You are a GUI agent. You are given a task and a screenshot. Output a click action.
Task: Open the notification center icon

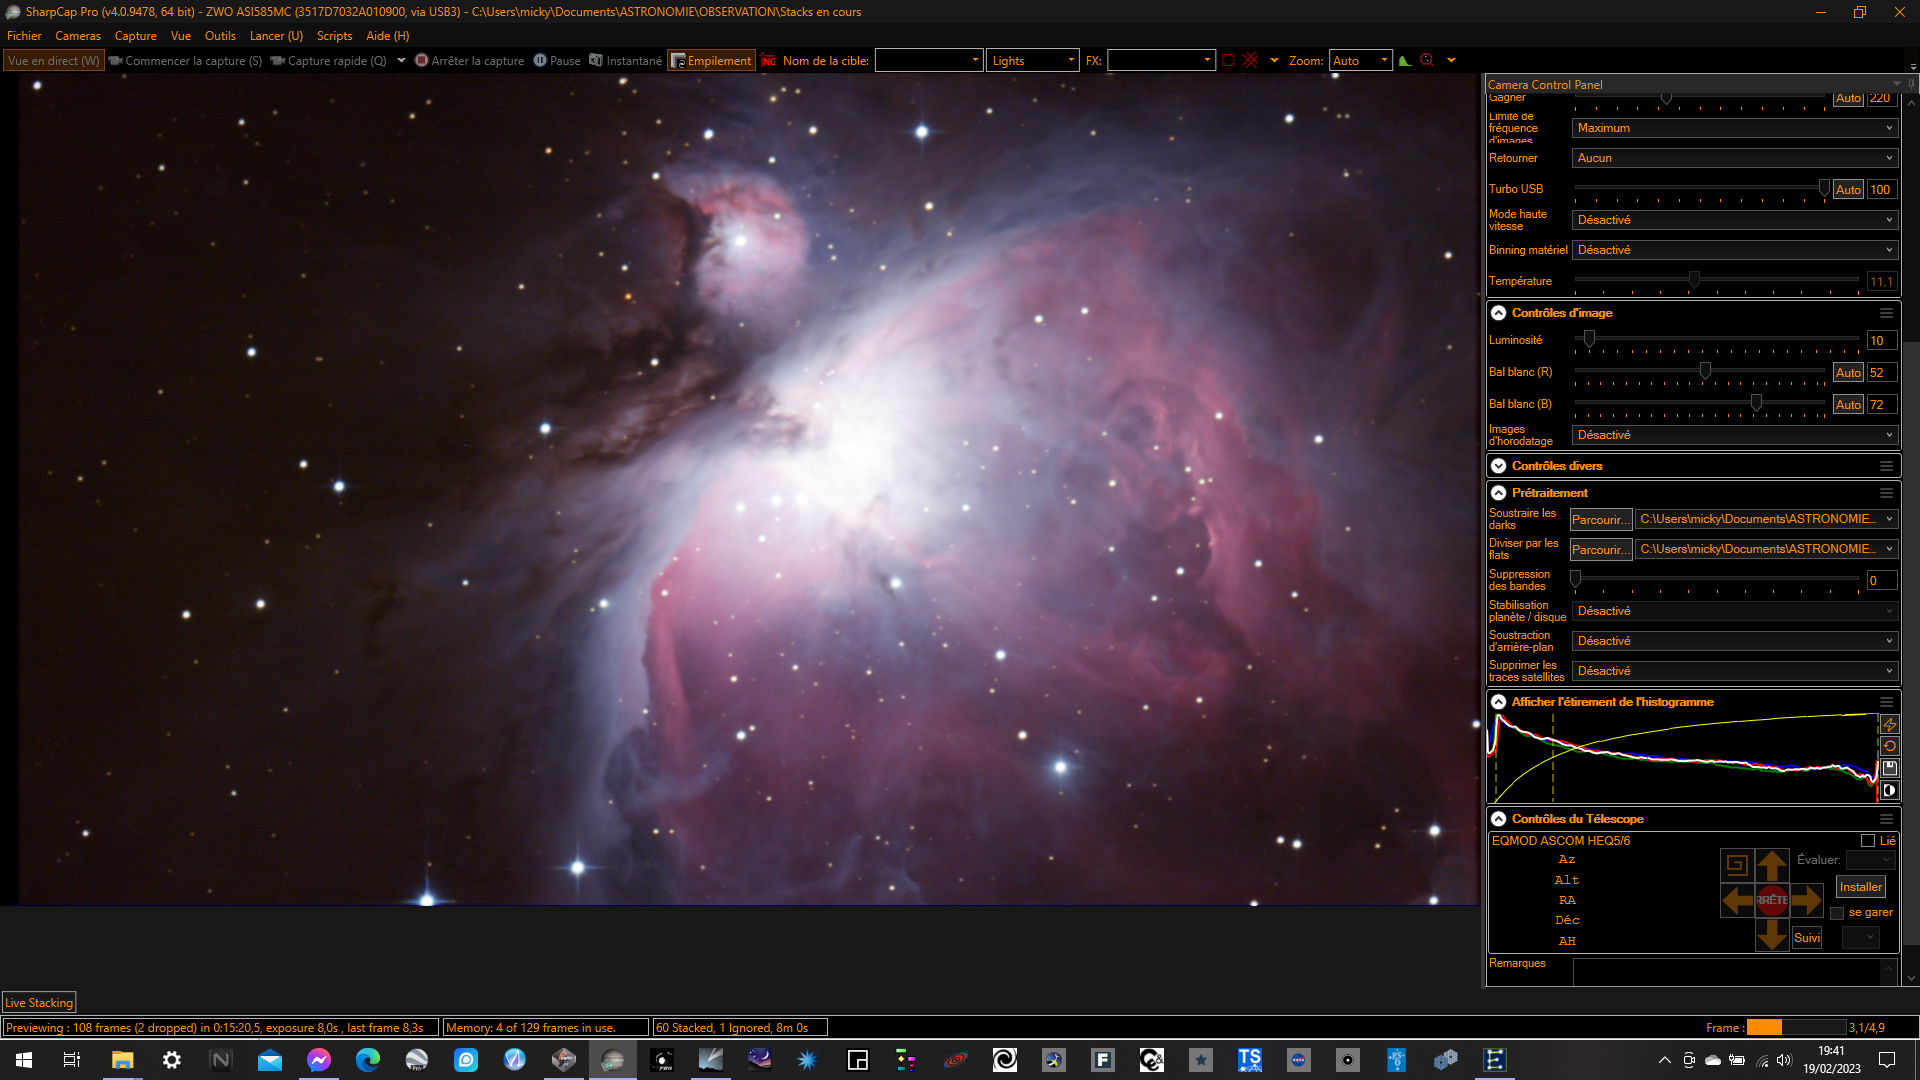(x=1887, y=1060)
